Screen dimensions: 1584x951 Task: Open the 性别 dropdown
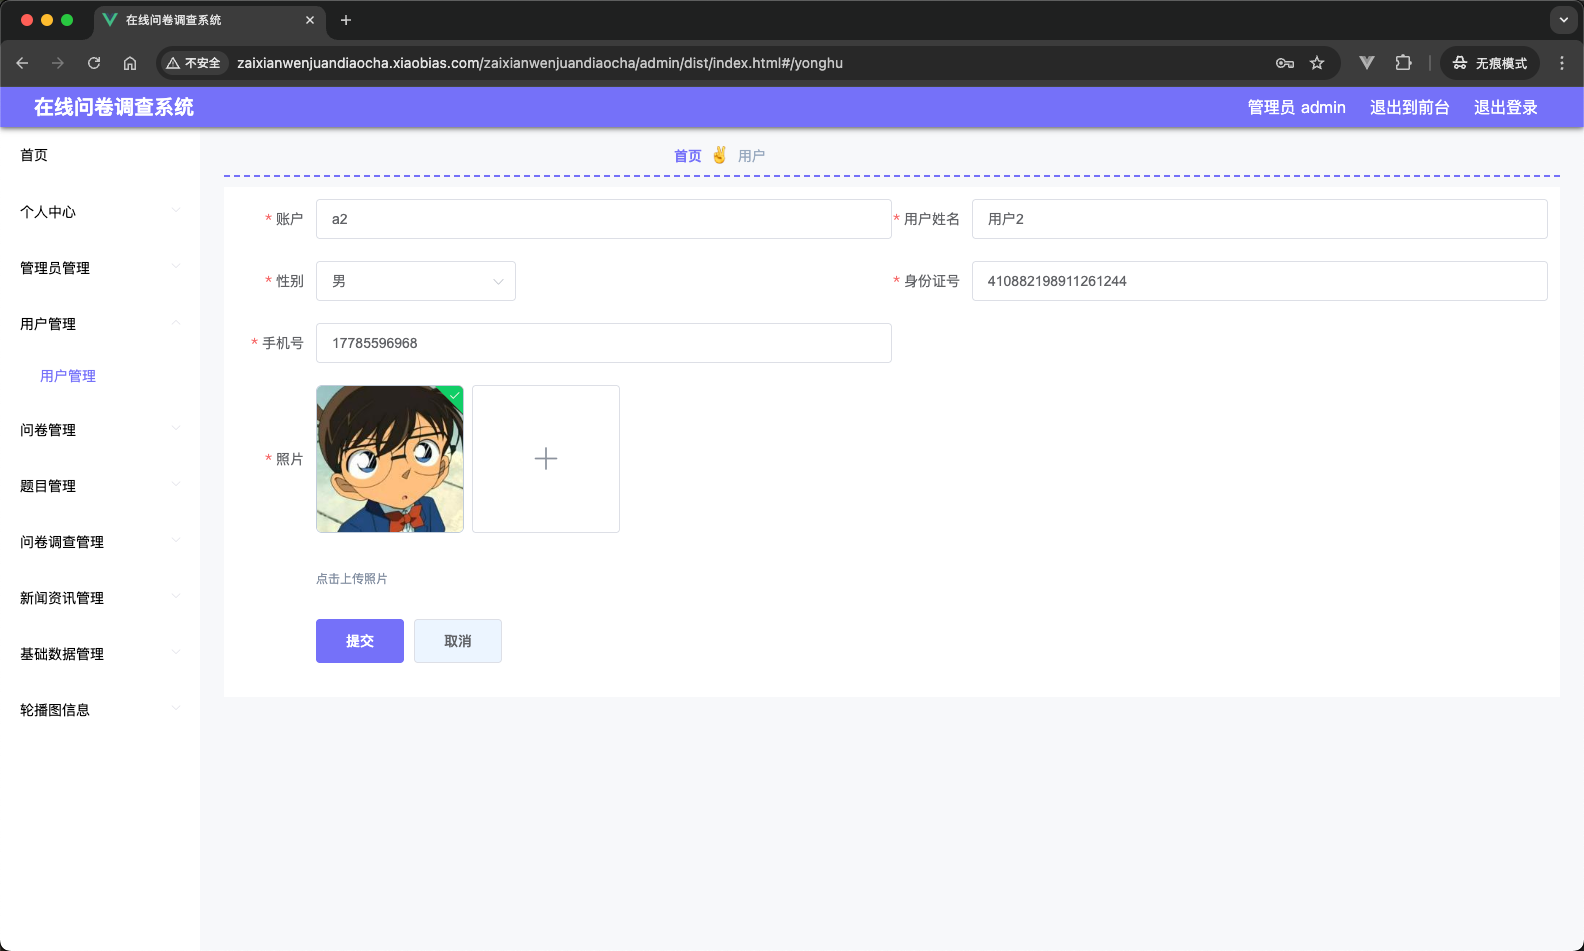click(x=416, y=281)
